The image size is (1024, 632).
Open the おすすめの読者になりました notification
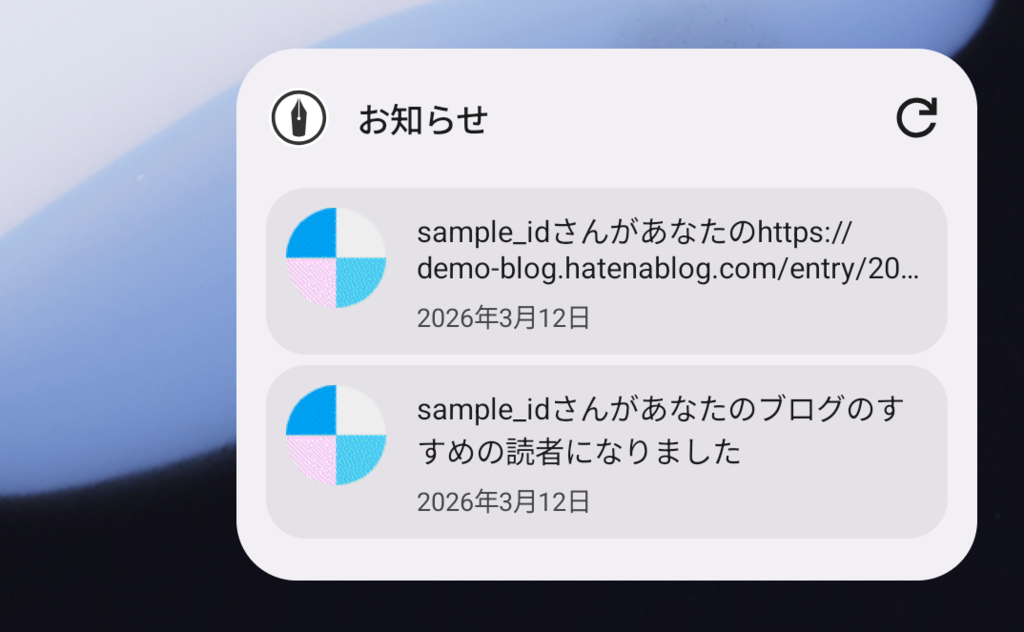[607, 452]
